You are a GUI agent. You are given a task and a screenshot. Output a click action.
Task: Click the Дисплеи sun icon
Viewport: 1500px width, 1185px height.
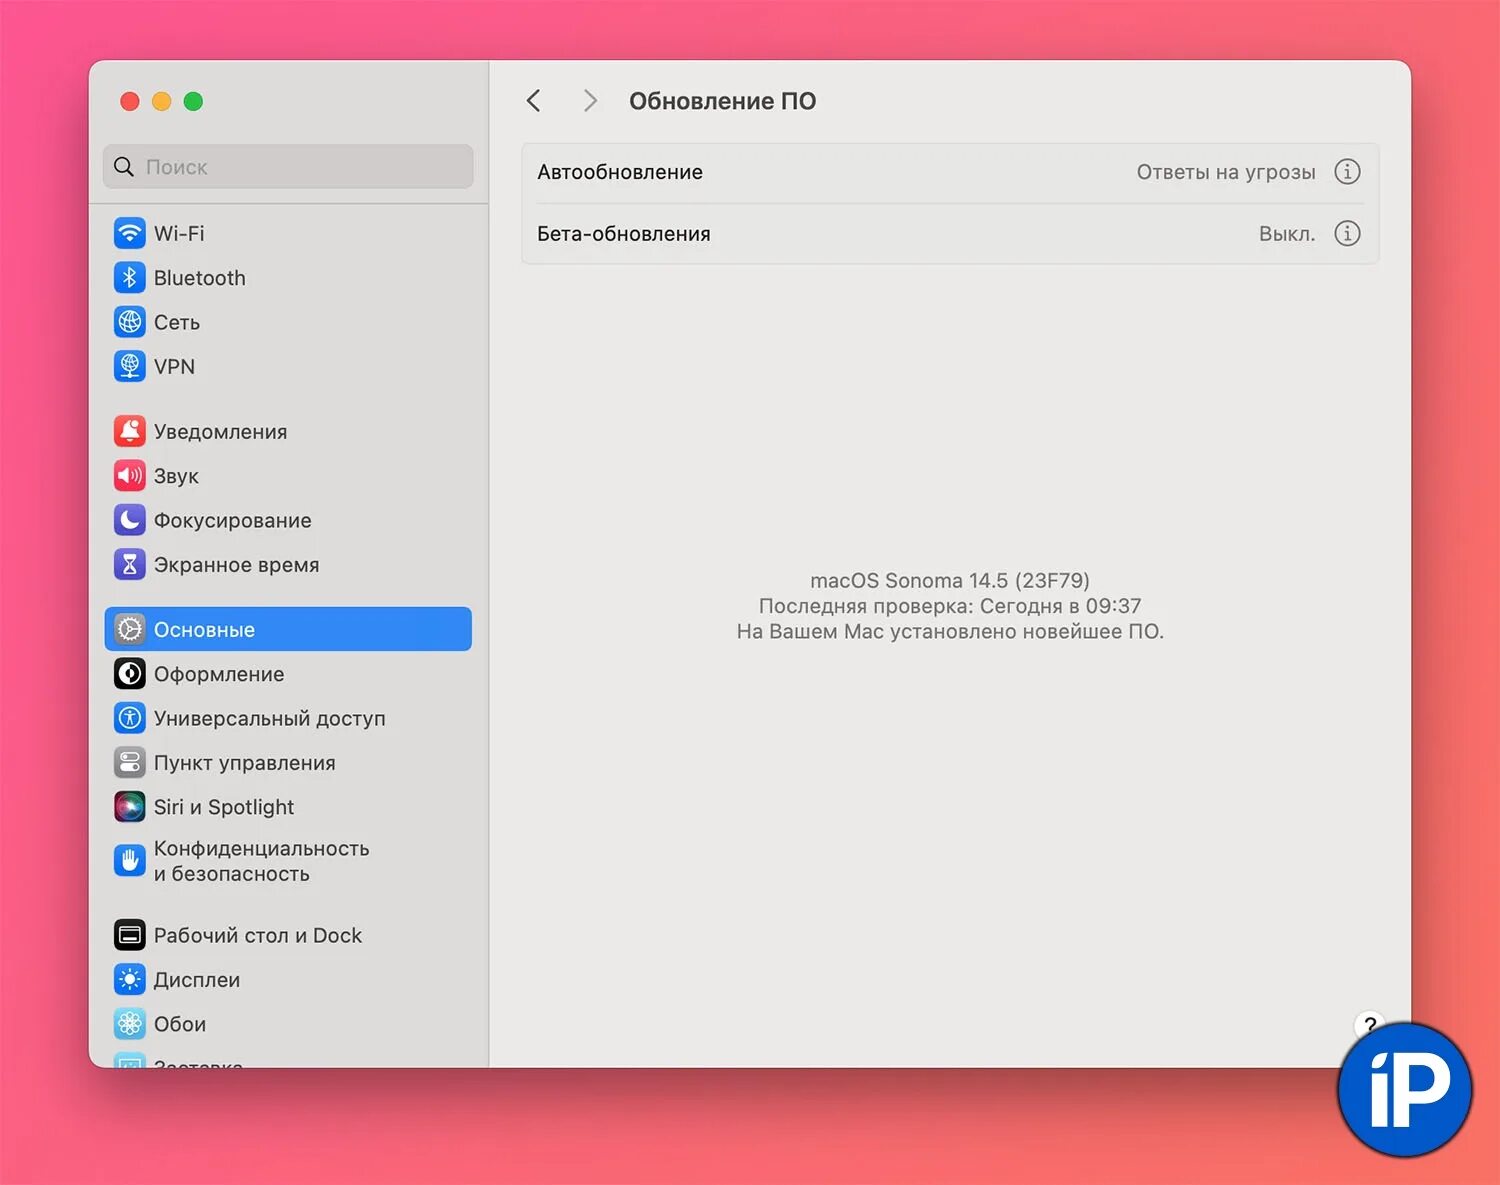pos(130,979)
